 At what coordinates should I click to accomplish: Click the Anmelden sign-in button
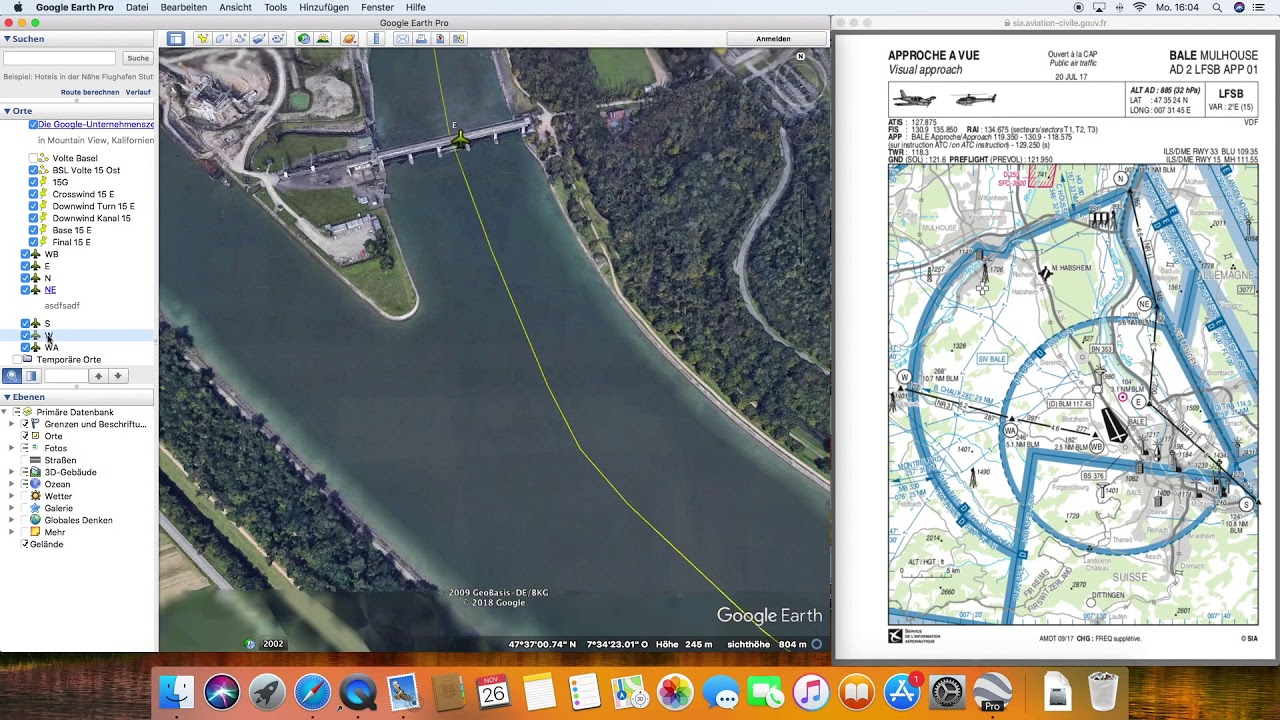click(x=773, y=39)
